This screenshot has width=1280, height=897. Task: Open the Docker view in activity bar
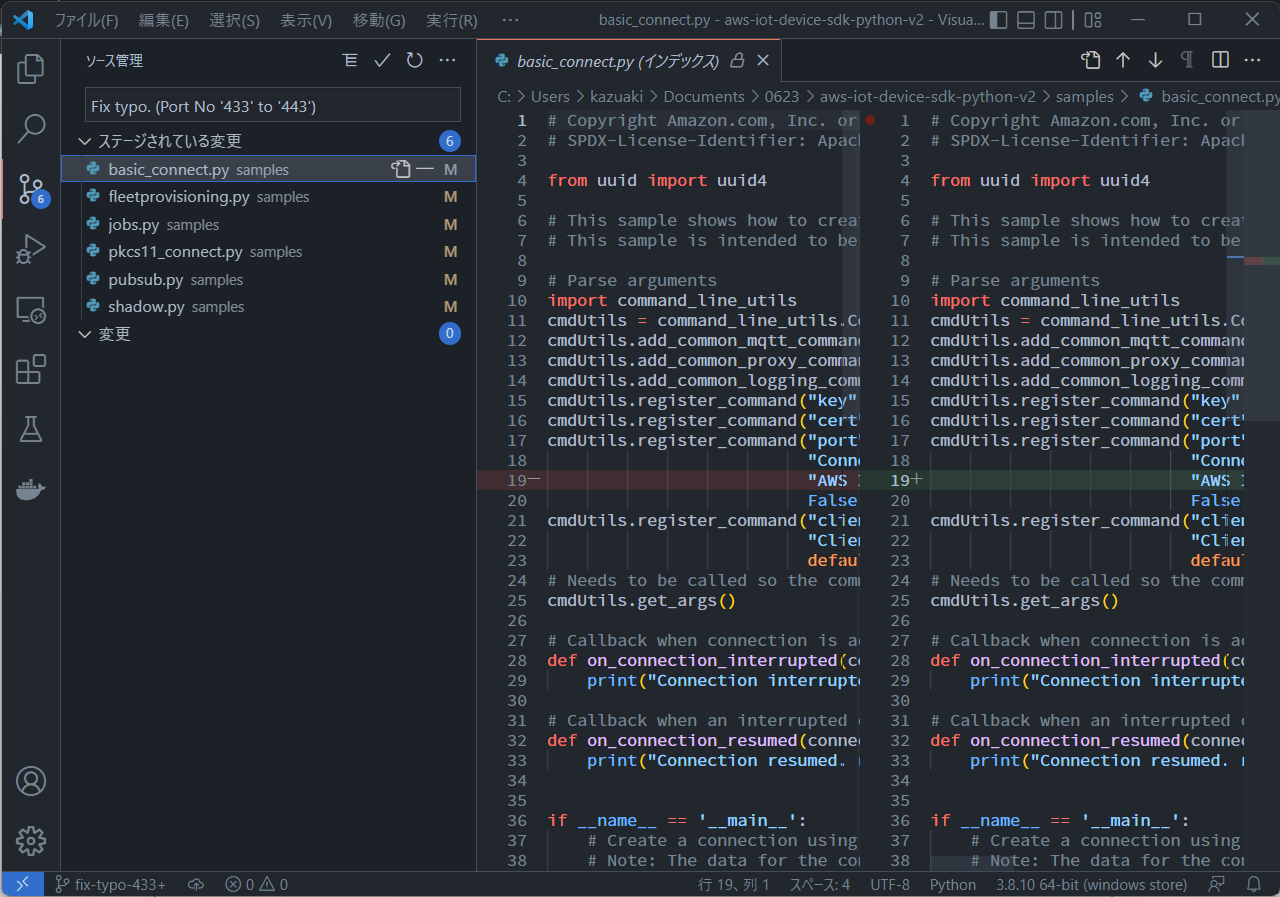pos(31,489)
